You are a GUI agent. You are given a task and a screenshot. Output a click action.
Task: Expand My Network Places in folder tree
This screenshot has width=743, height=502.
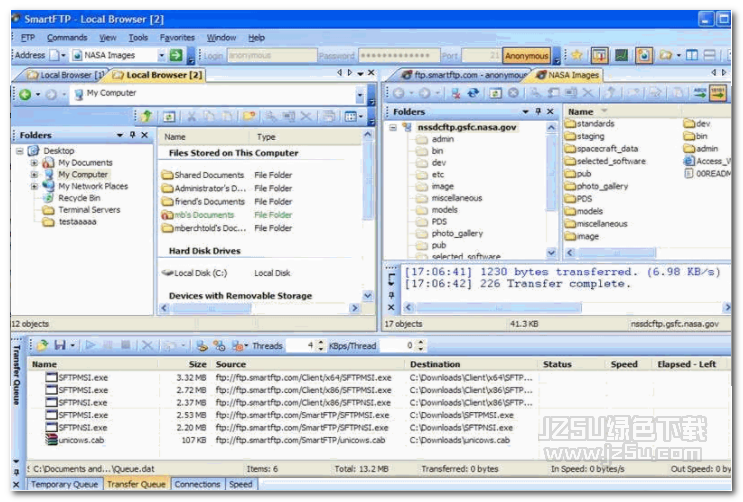click(34, 186)
